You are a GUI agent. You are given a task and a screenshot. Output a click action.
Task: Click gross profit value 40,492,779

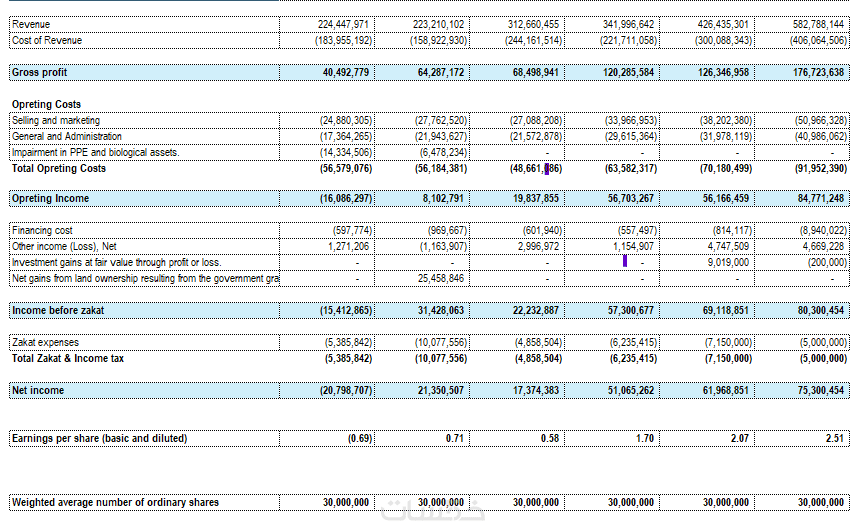(x=346, y=72)
